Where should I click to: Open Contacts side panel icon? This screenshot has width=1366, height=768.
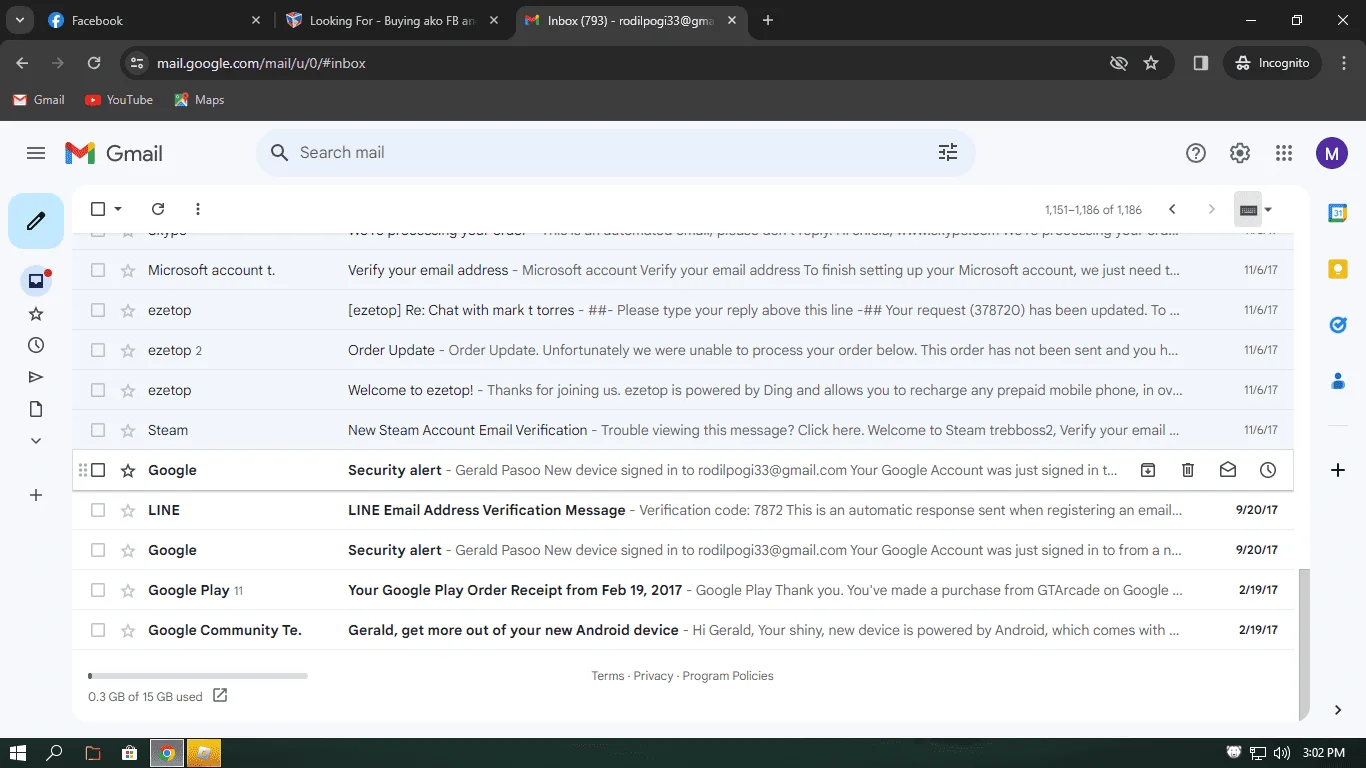pos(1338,381)
